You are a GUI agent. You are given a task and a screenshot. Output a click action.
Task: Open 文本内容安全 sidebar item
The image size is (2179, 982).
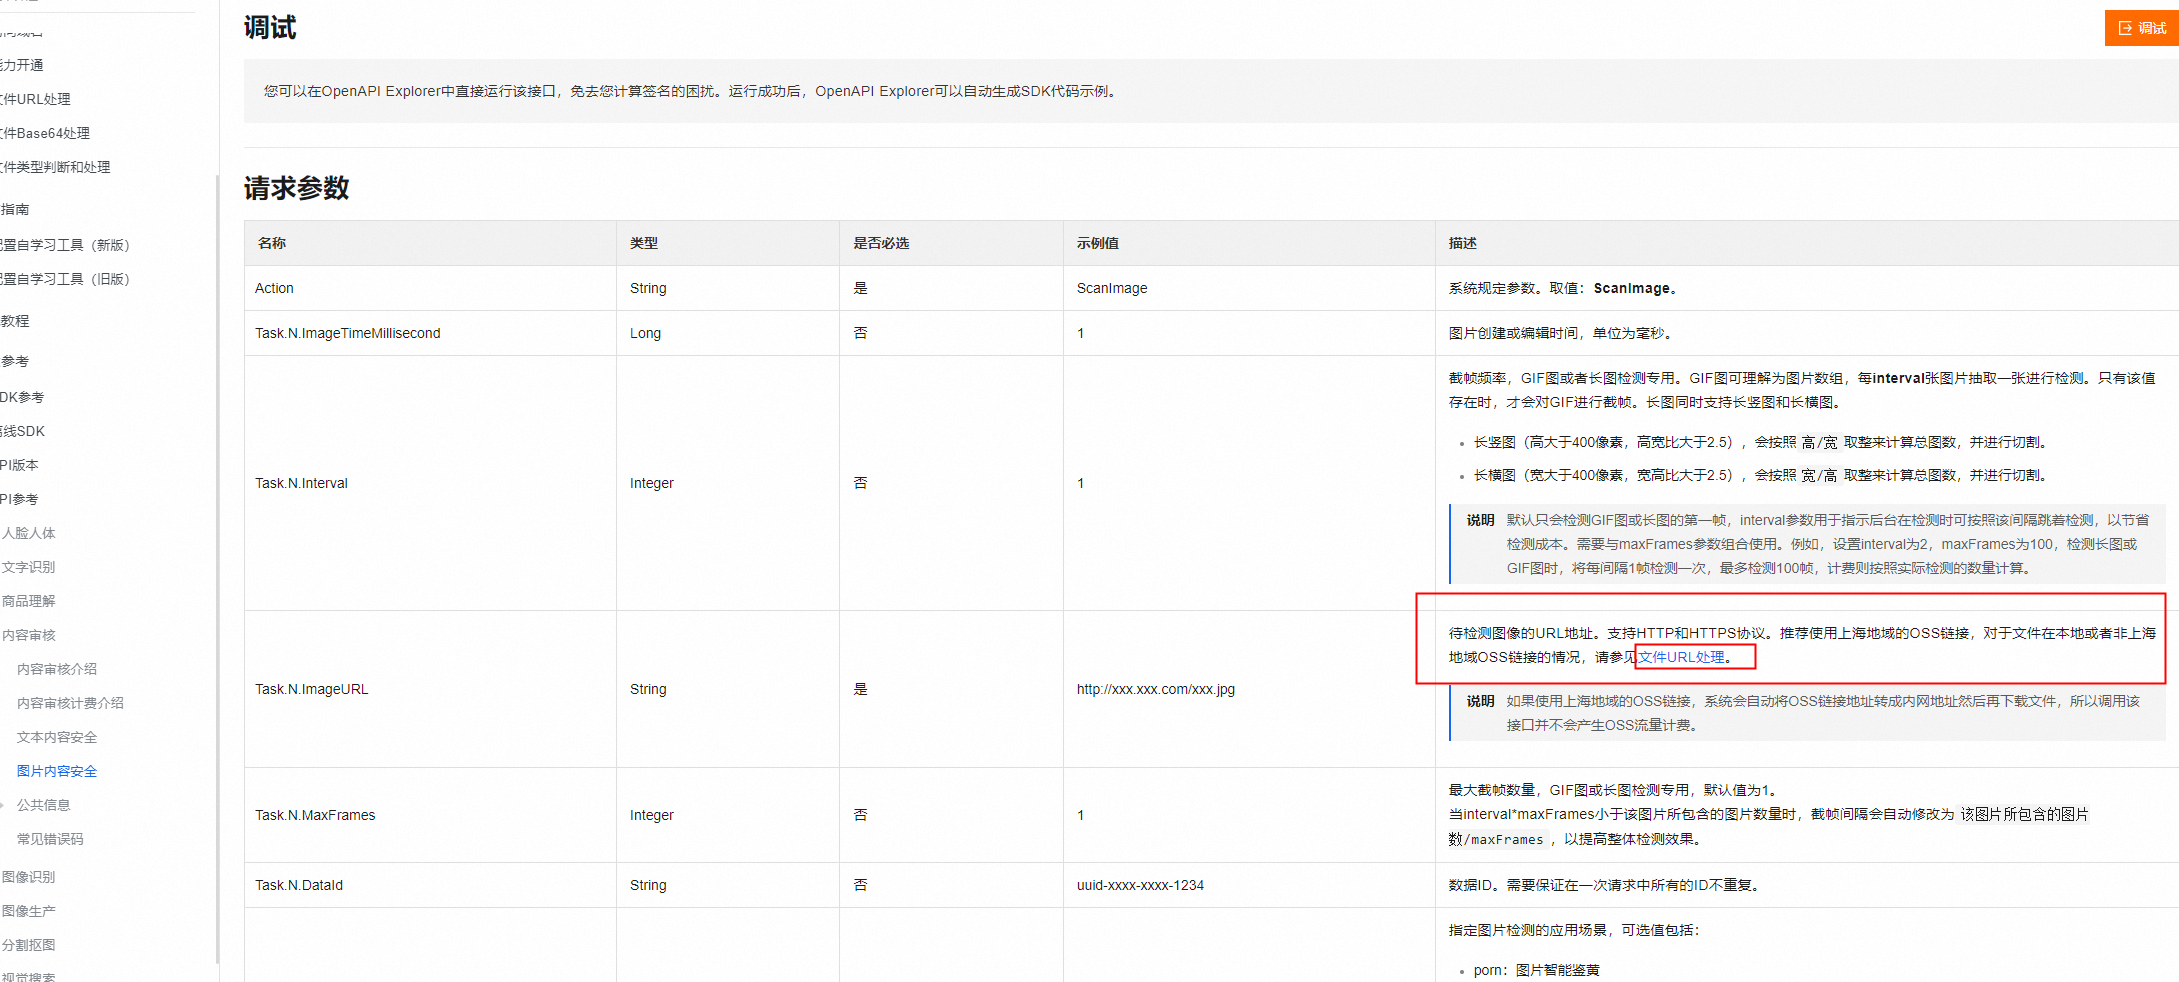point(57,737)
